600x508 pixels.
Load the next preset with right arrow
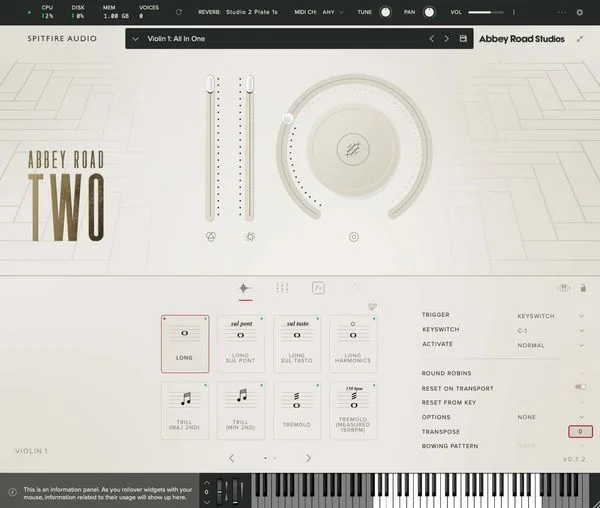[446, 39]
